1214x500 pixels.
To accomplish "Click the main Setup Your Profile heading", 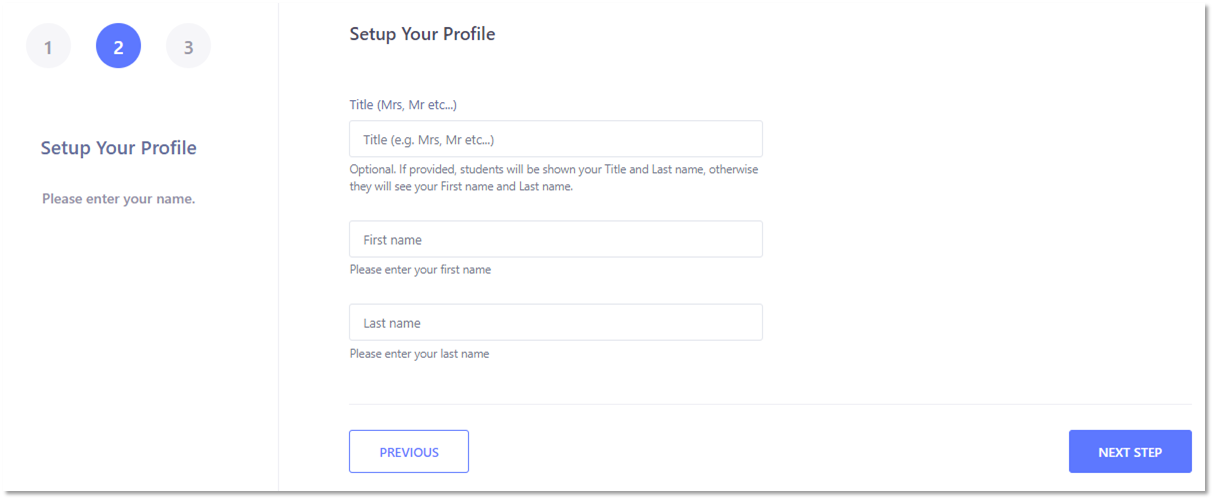I will (422, 34).
